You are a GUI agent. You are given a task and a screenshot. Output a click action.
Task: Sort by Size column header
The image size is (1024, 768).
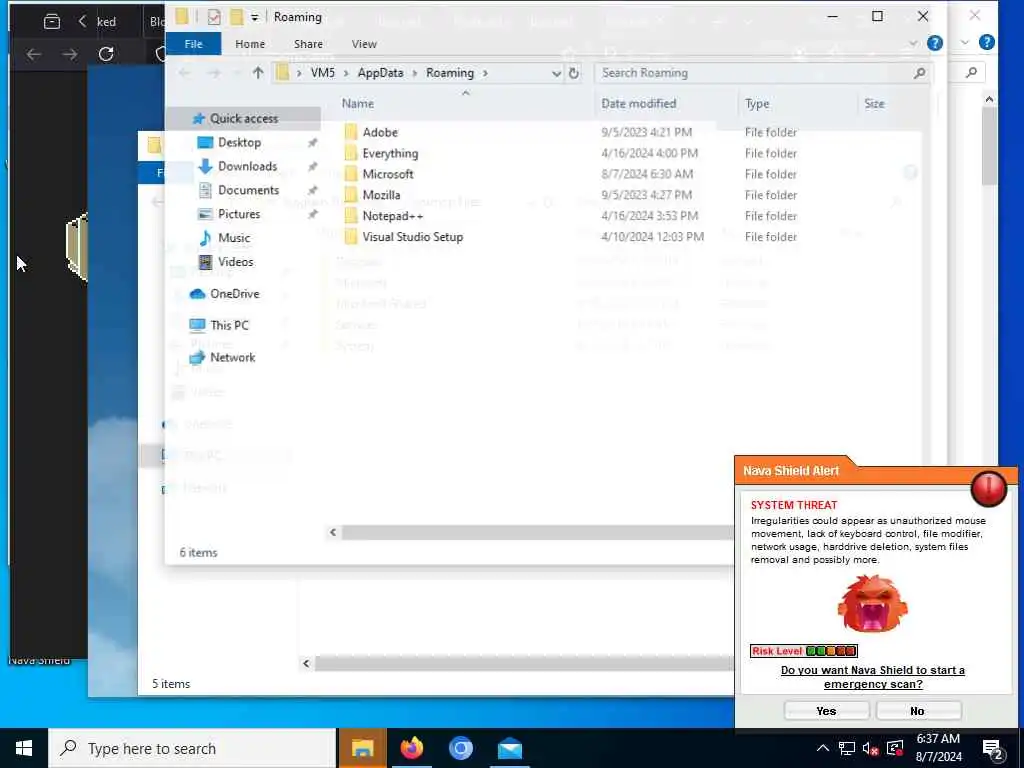tap(874, 103)
